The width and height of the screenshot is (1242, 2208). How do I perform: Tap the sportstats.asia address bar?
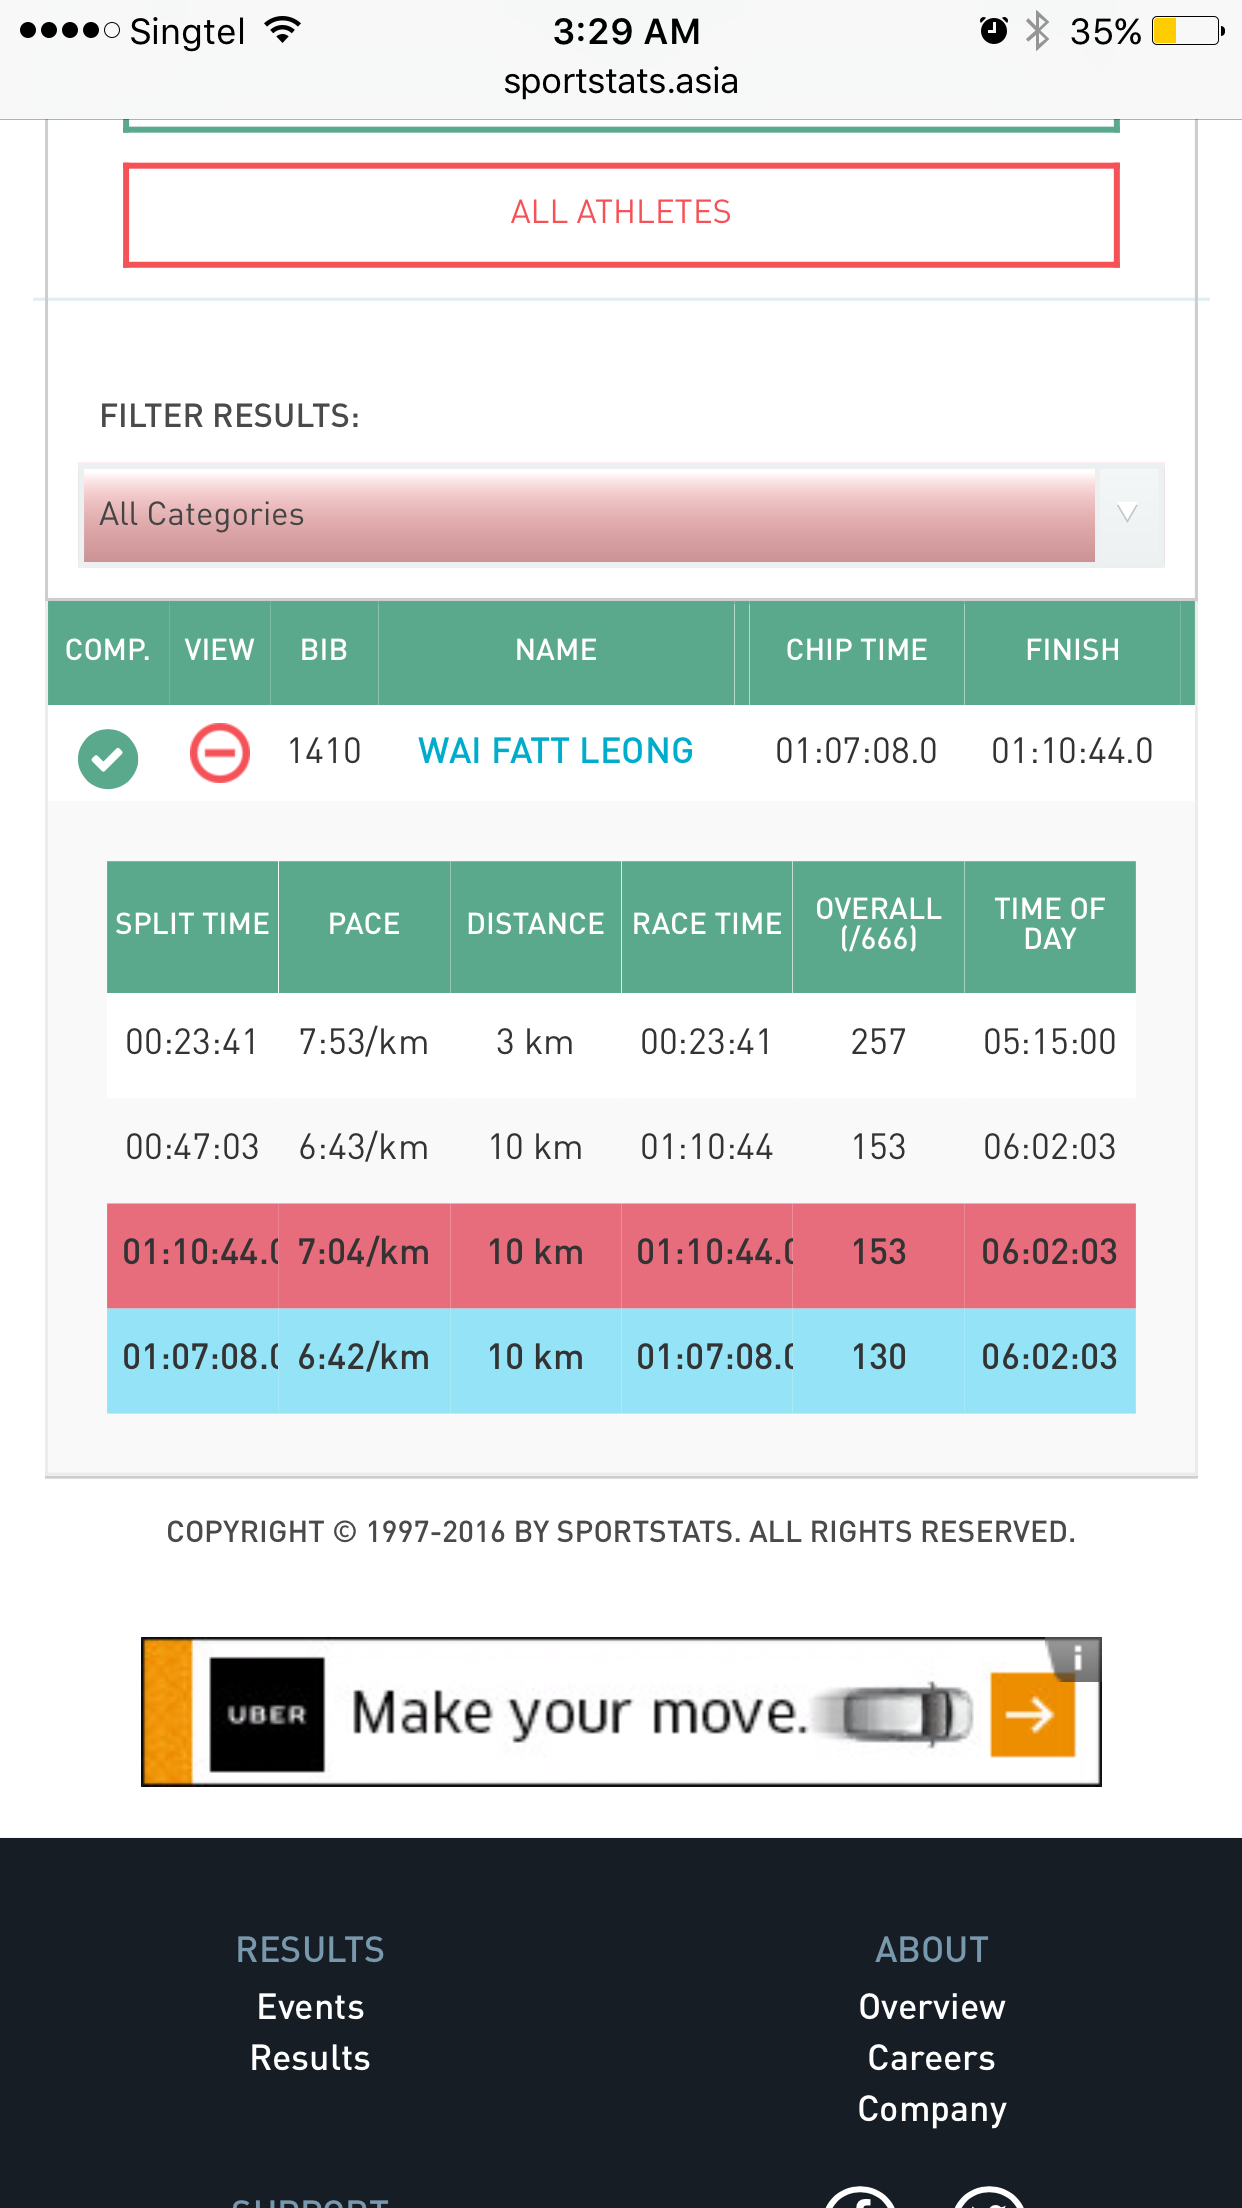click(621, 81)
